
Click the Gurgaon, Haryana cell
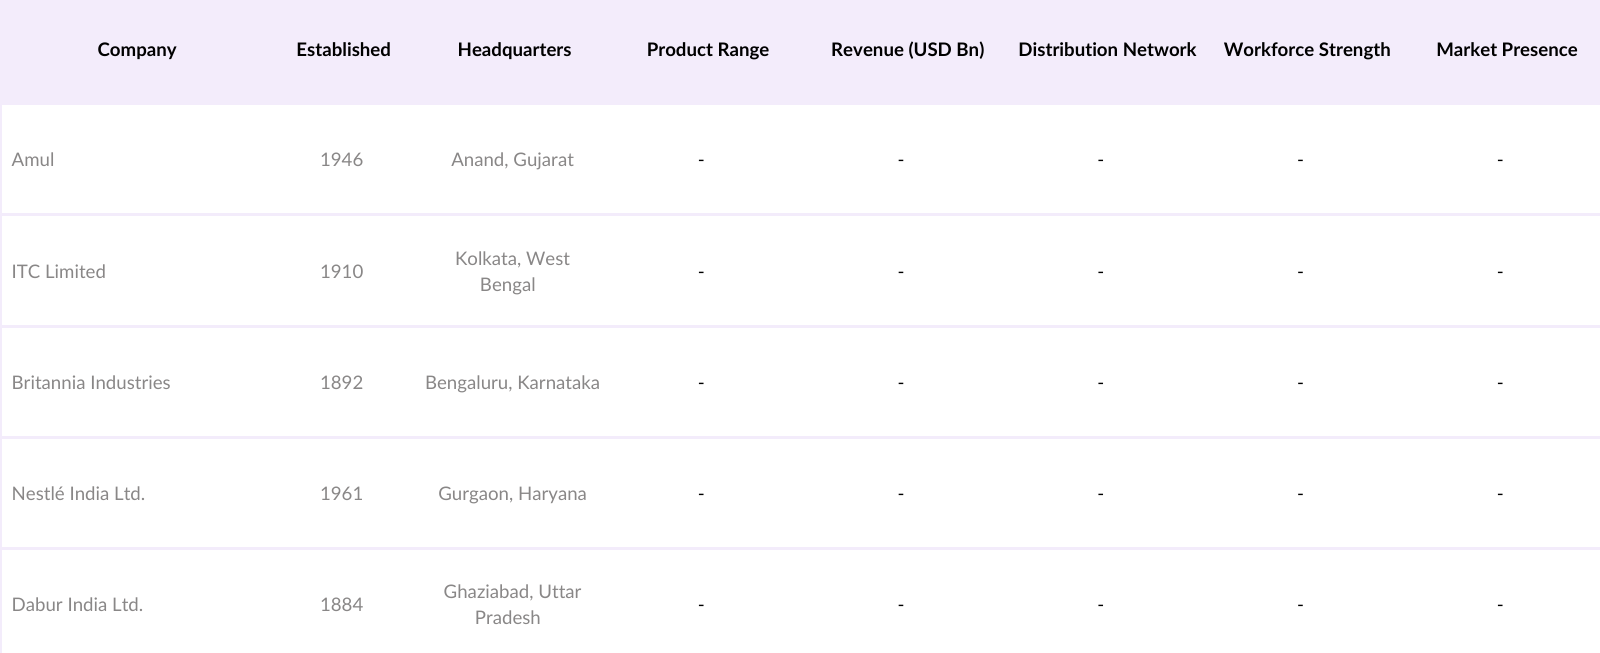(x=512, y=494)
